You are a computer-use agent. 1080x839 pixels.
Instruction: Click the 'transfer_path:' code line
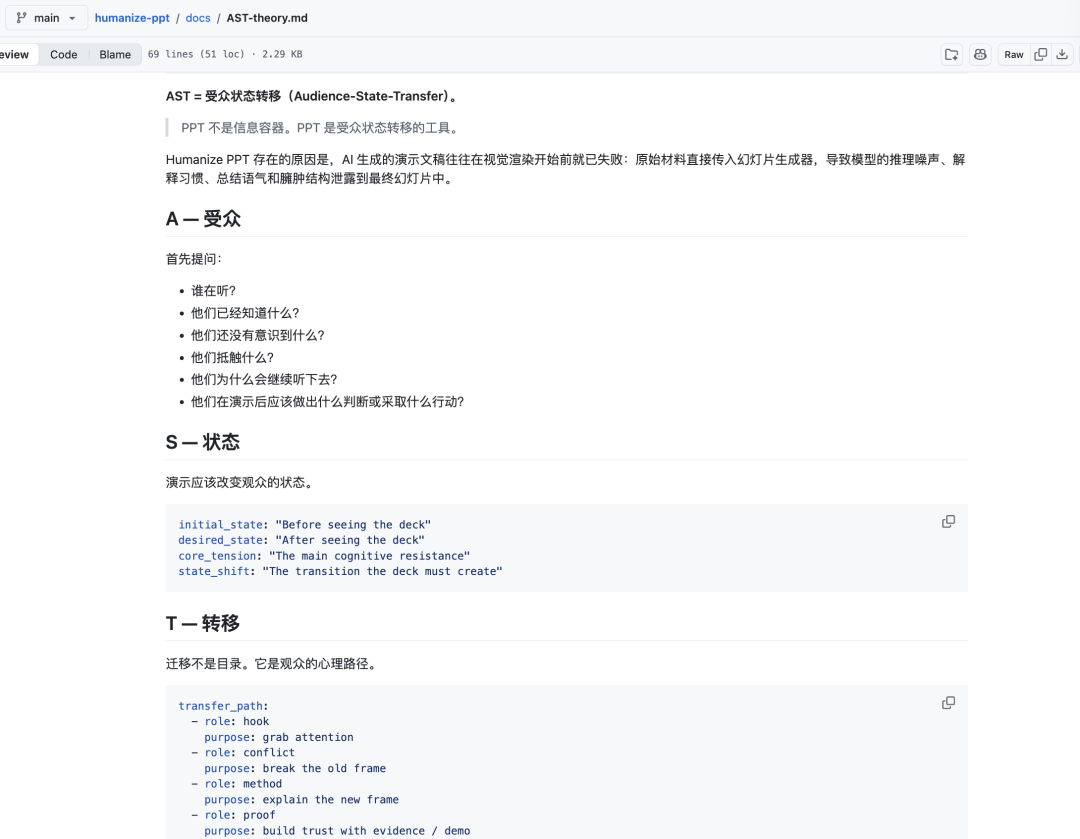point(223,706)
